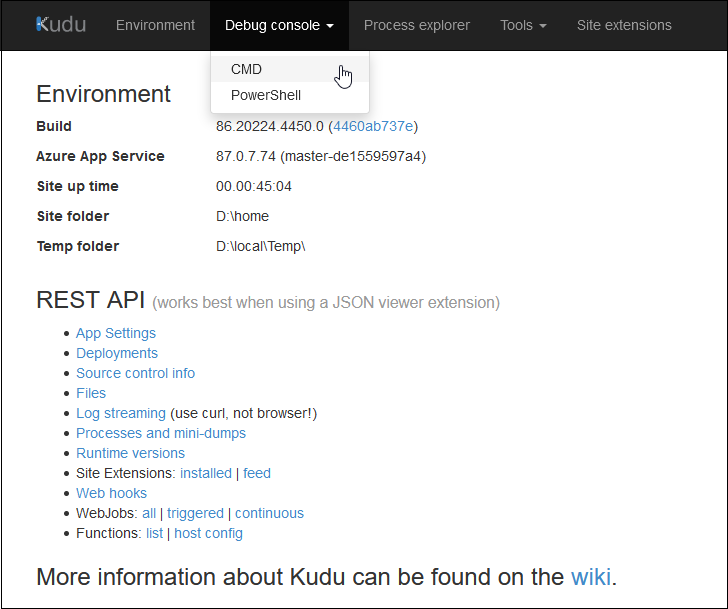The width and height of the screenshot is (728, 609).
Task: Click the Kudu logo
Action: coord(61,25)
